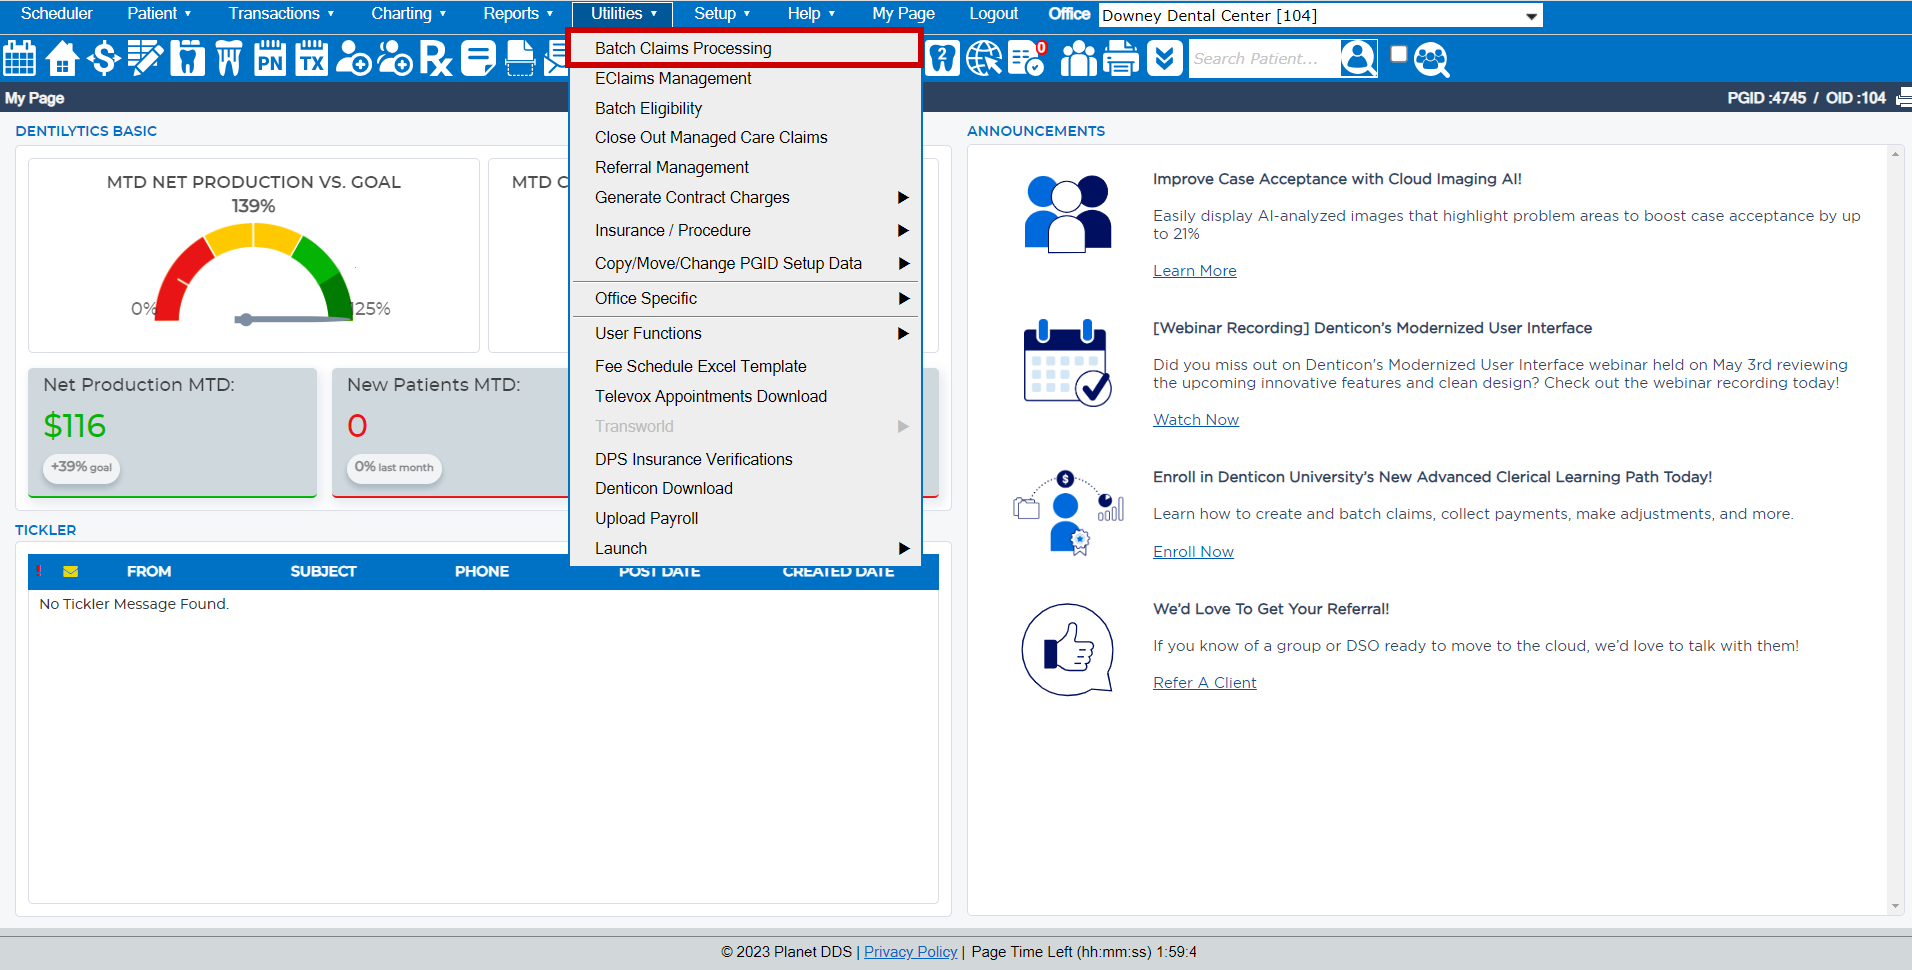The width and height of the screenshot is (1912, 970).
Task: Open the Utilities menu
Action: click(x=621, y=14)
